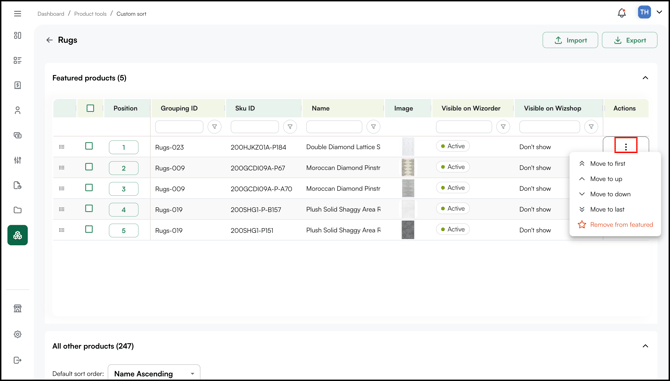Open the document reports icon in the sidebar
Viewport: 670px width, 381px height.
point(18,185)
